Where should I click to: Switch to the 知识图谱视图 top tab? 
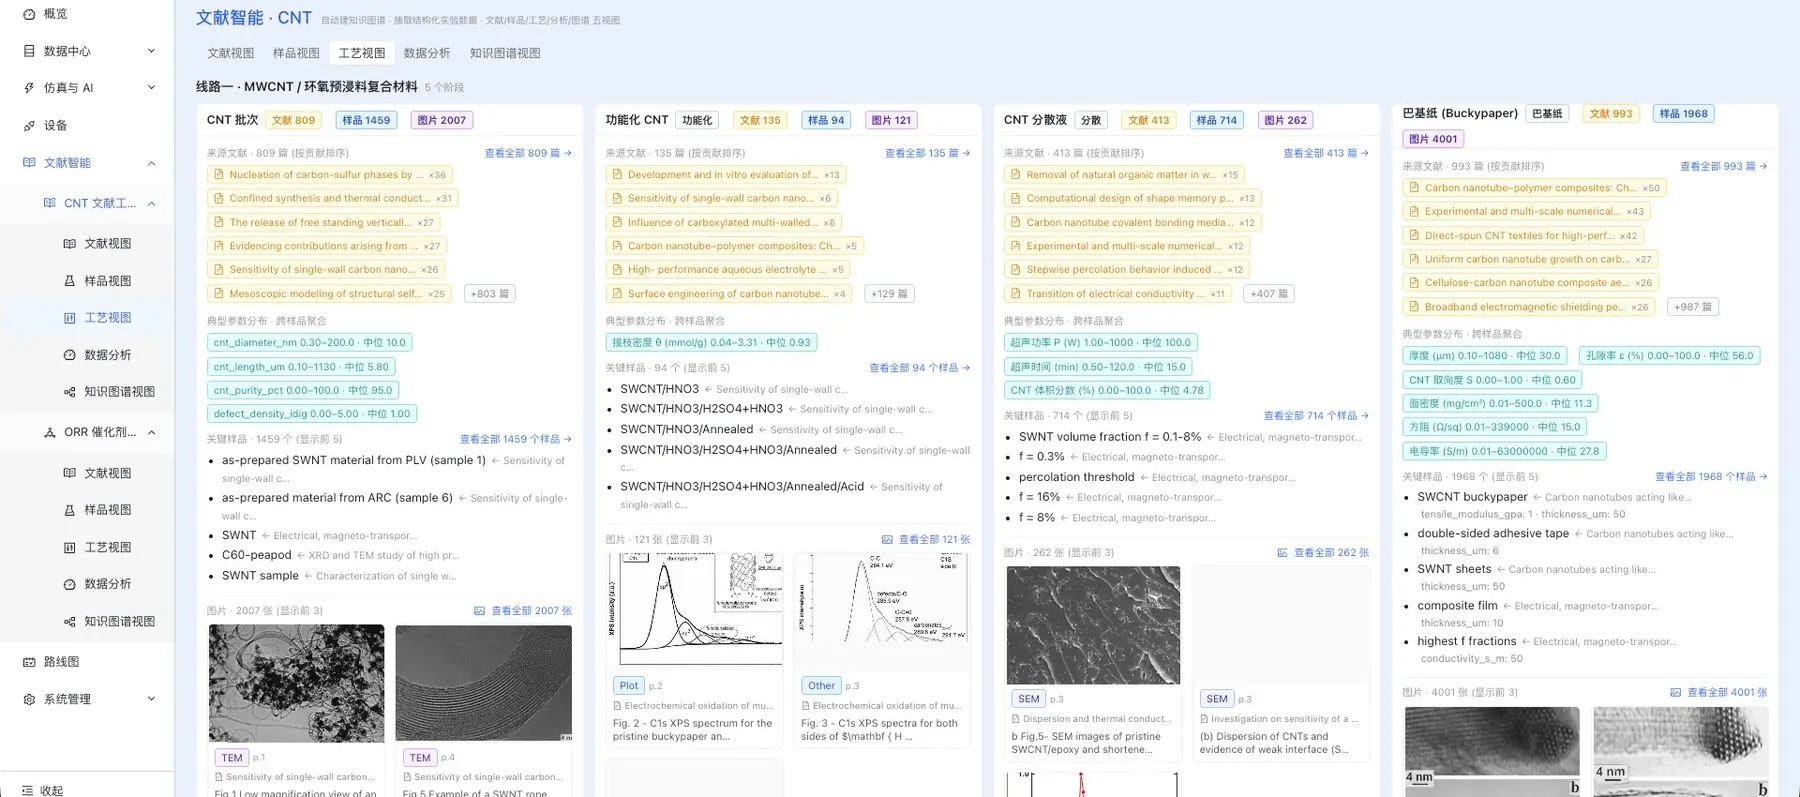click(505, 53)
